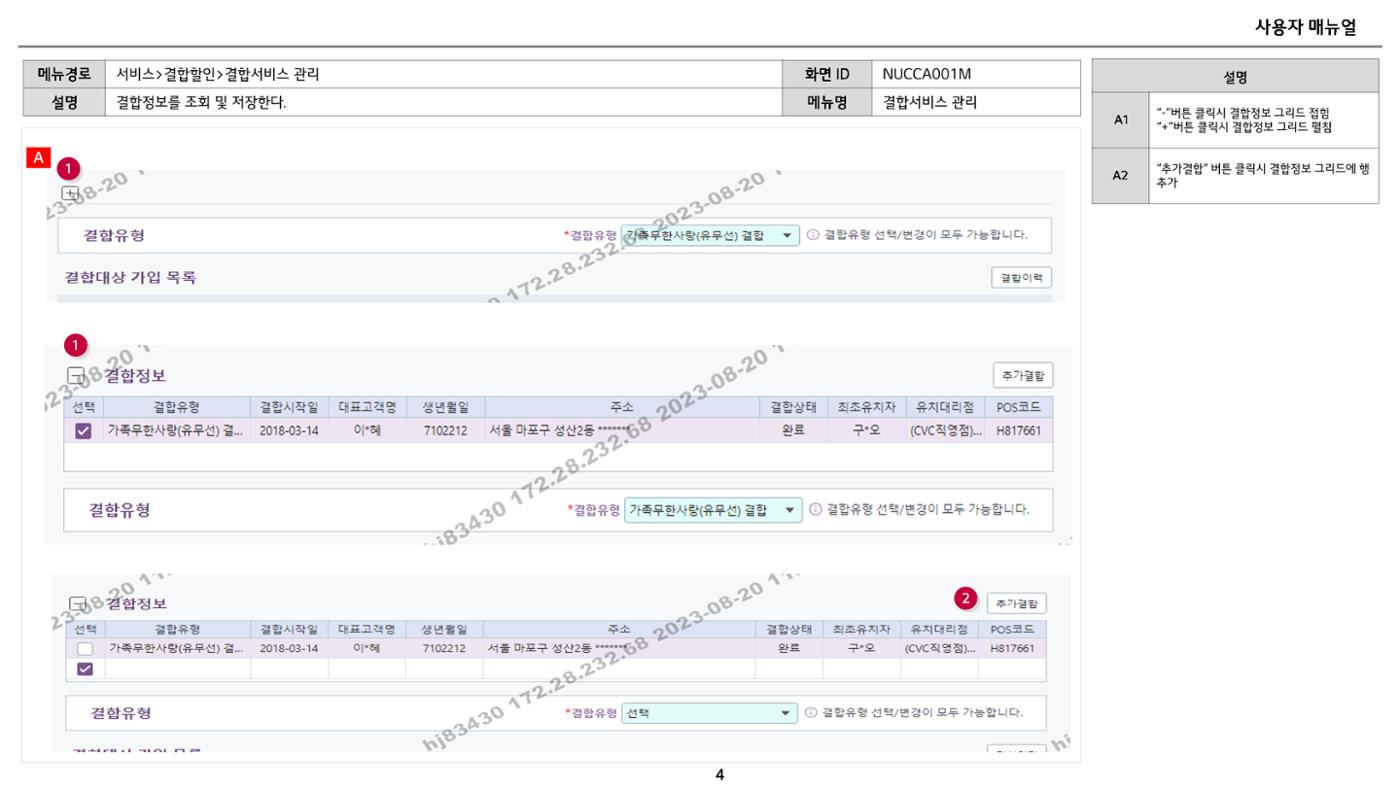
Task: Click the A1 description row in 설명 table
Action: click(x=1237, y=120)
